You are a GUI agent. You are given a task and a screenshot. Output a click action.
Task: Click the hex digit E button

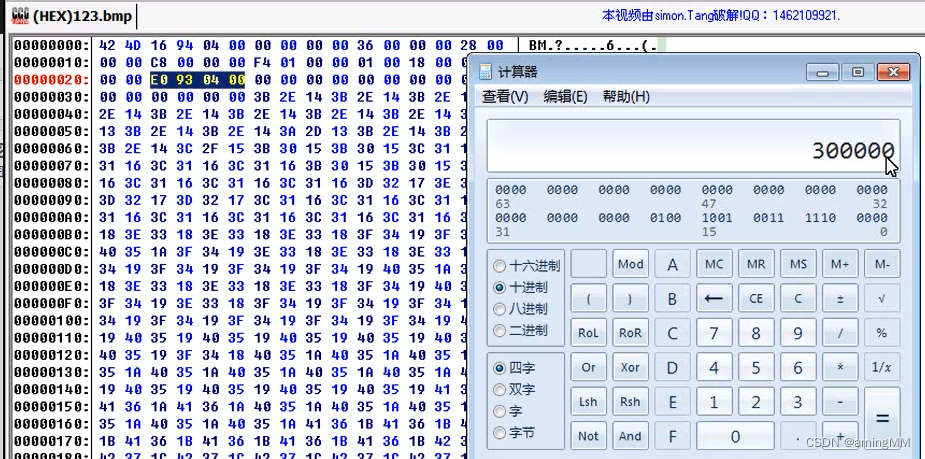pos(672,401)
